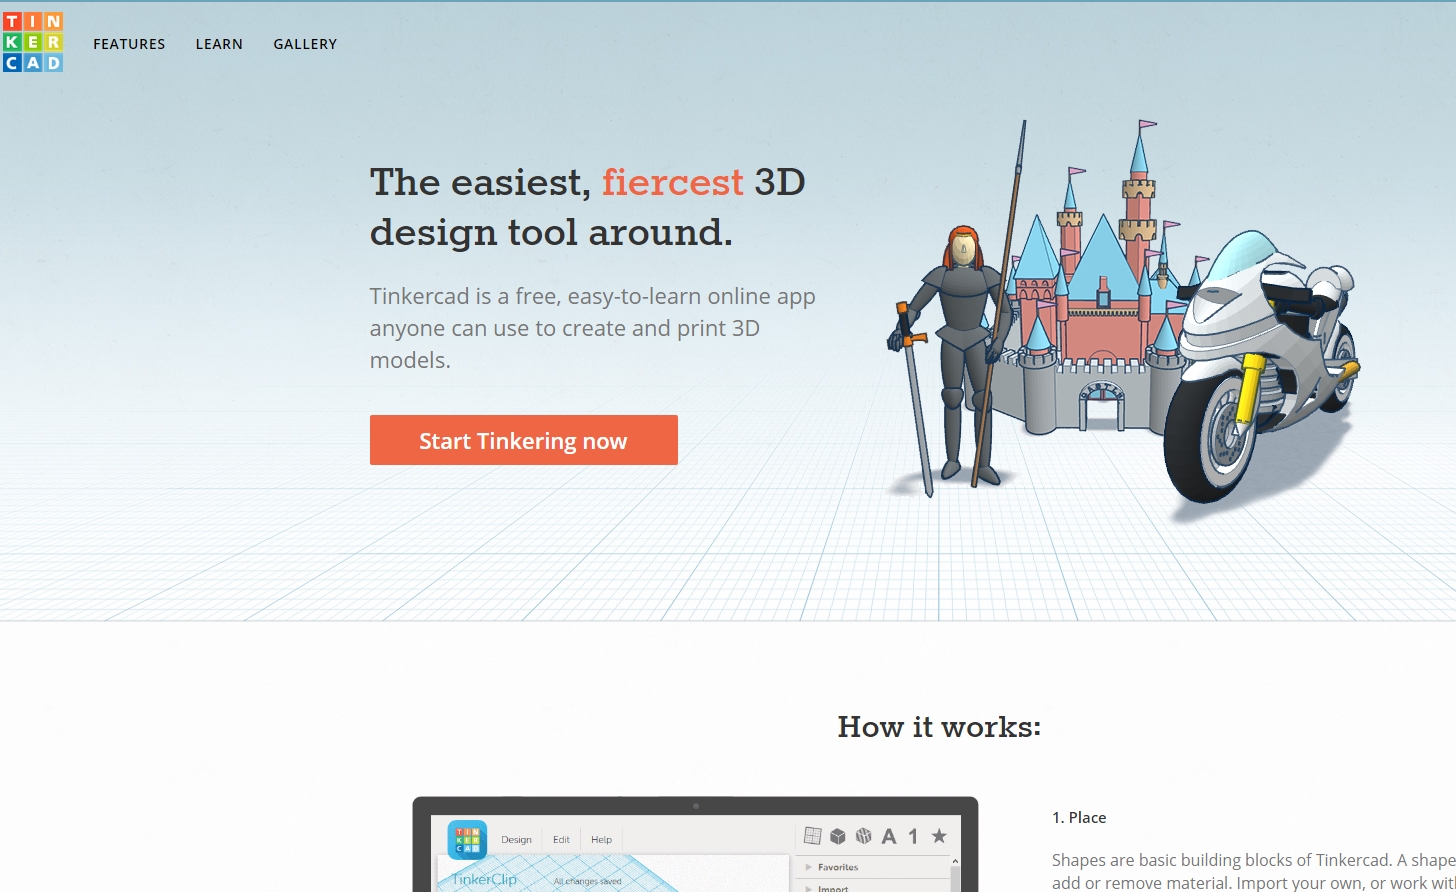The width and height of the screenshot is (1456, 892).
Task: Click the 'Shapes are basic building blocks' paragraph
Action: [1254, 871]
